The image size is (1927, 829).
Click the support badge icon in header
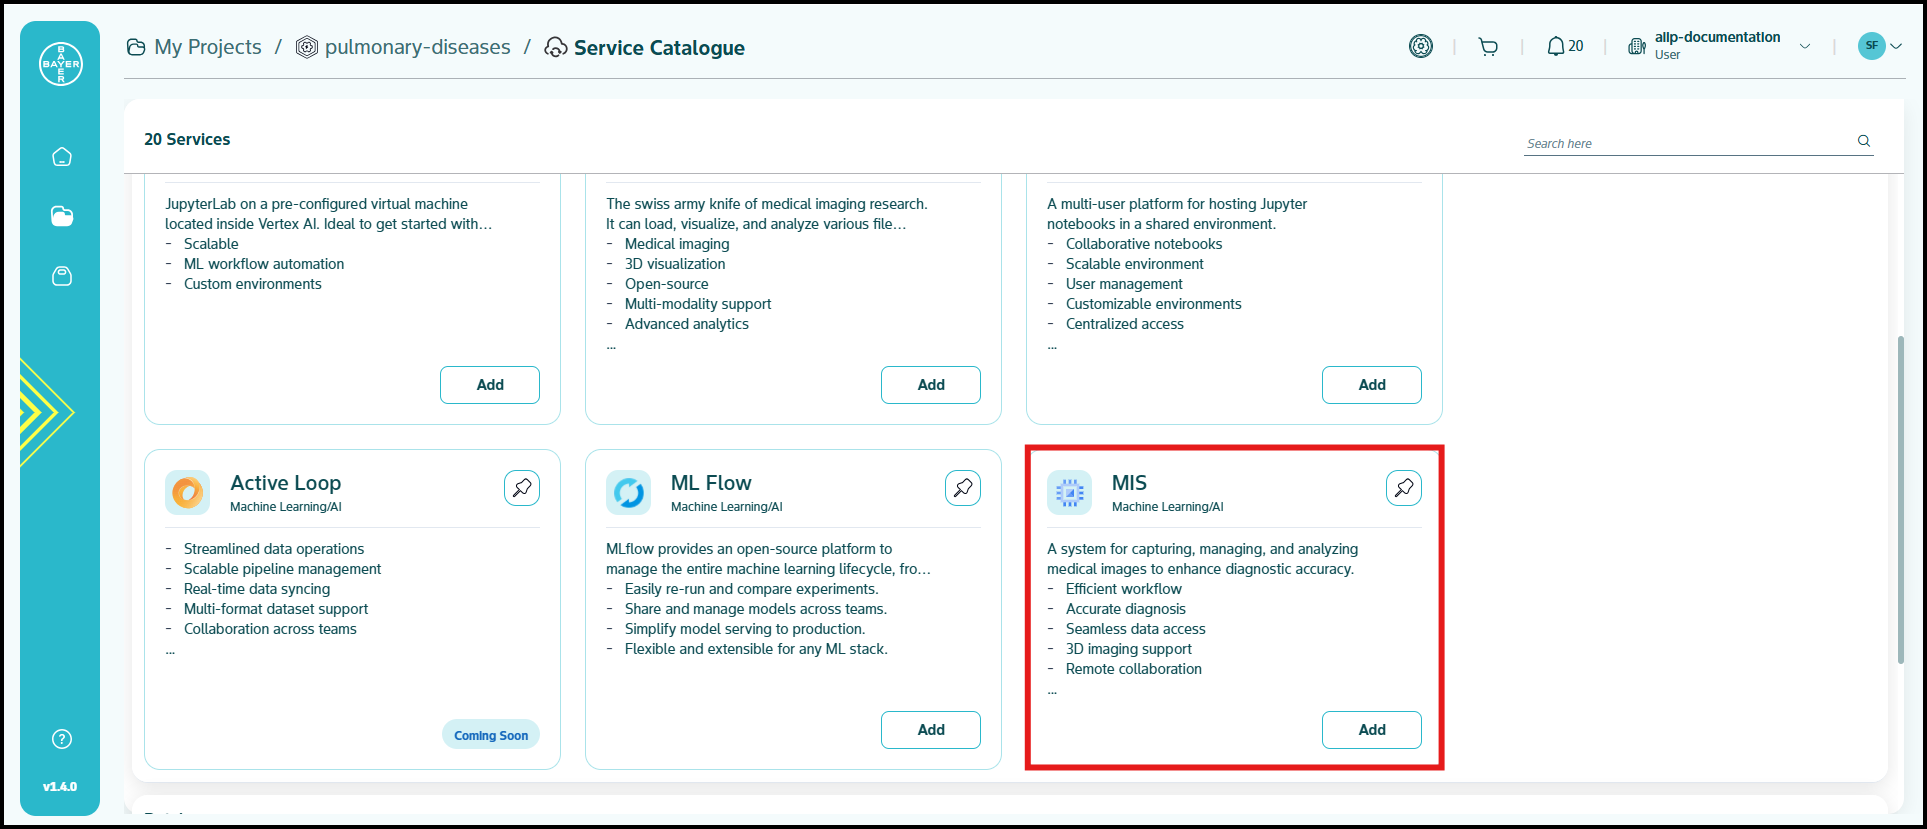click(1420, 46)
